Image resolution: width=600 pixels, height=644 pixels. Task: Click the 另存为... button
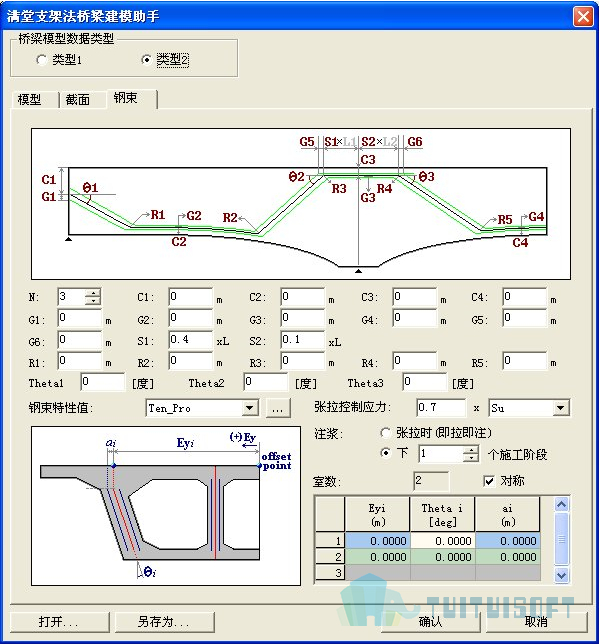[165, 622]
